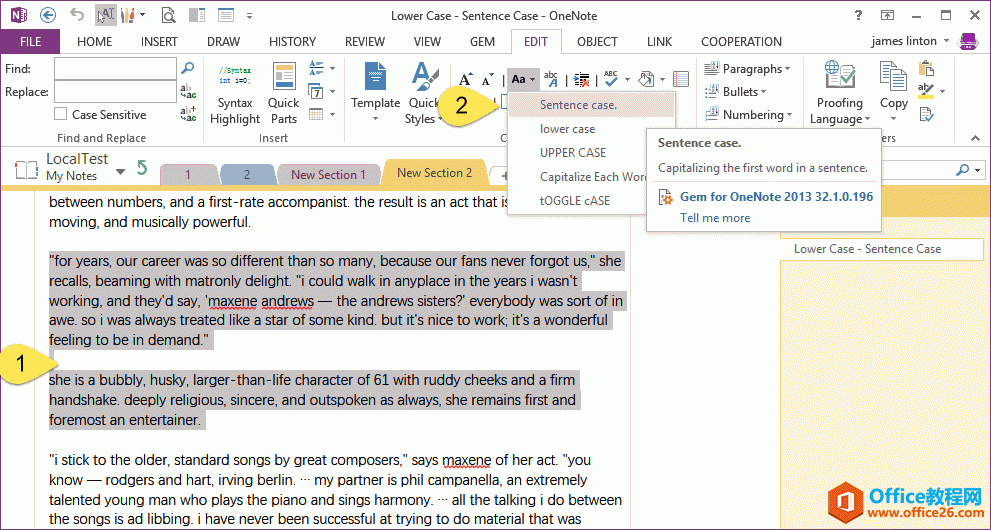The height and width of the screenshot is (530, 991).
Task: Open section tab labeled 2
Action: [x=247, y=175]
